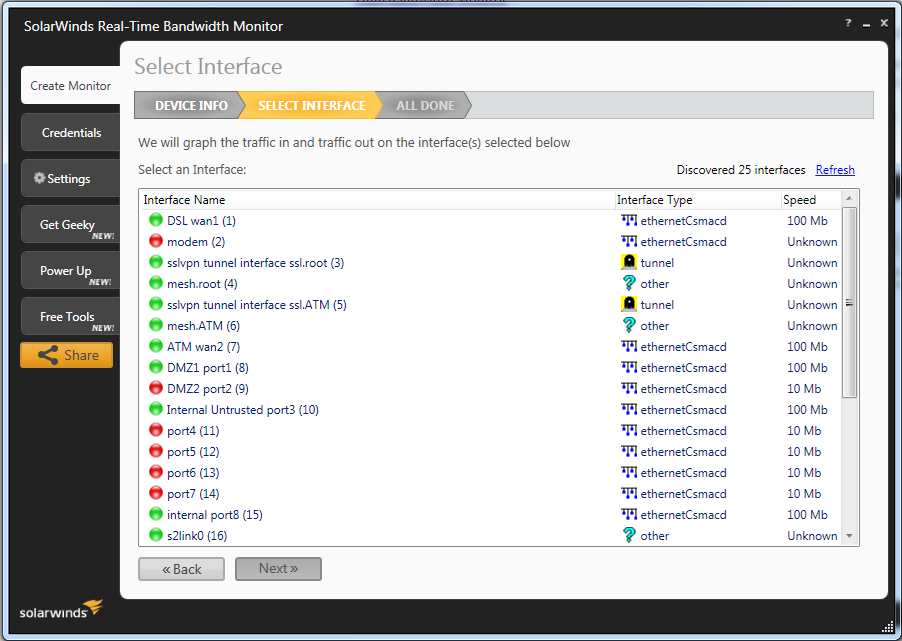Viewport: 902px width, 641px height.
Task: Click interface list scrollbar down arrow
Action: 849,536
